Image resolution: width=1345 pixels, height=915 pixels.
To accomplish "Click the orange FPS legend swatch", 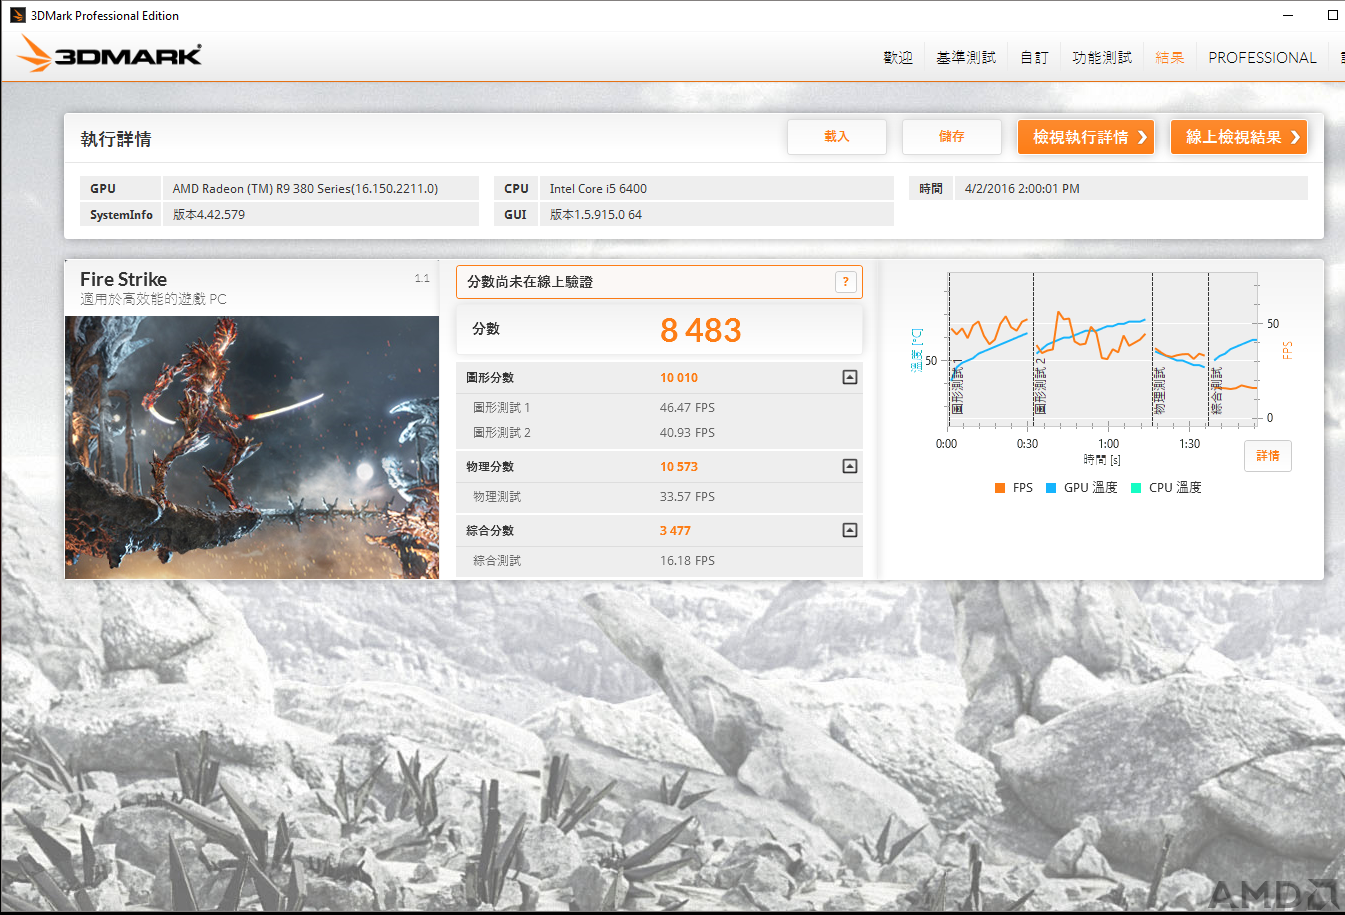I will [1000, 488].
